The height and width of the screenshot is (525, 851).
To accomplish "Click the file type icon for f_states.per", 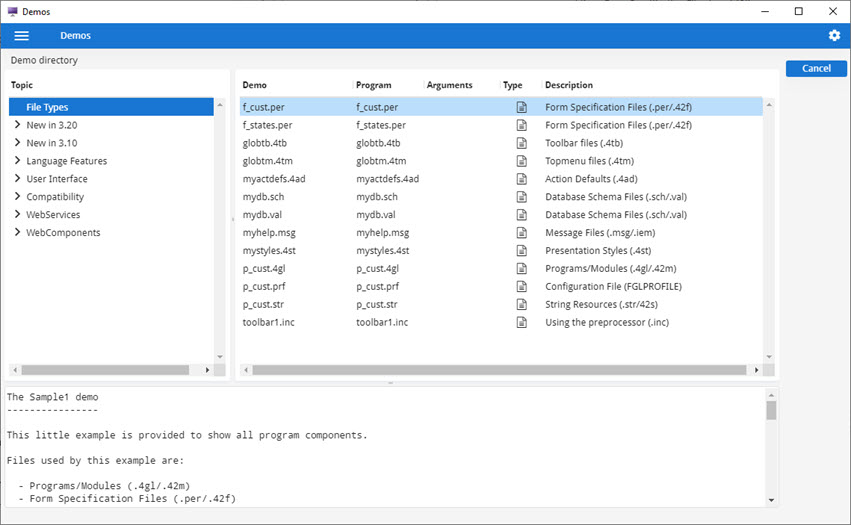I will pos(522,125).
